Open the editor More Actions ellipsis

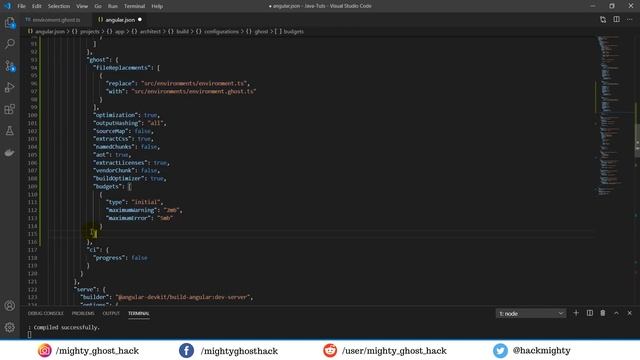(x=629, y=19)
